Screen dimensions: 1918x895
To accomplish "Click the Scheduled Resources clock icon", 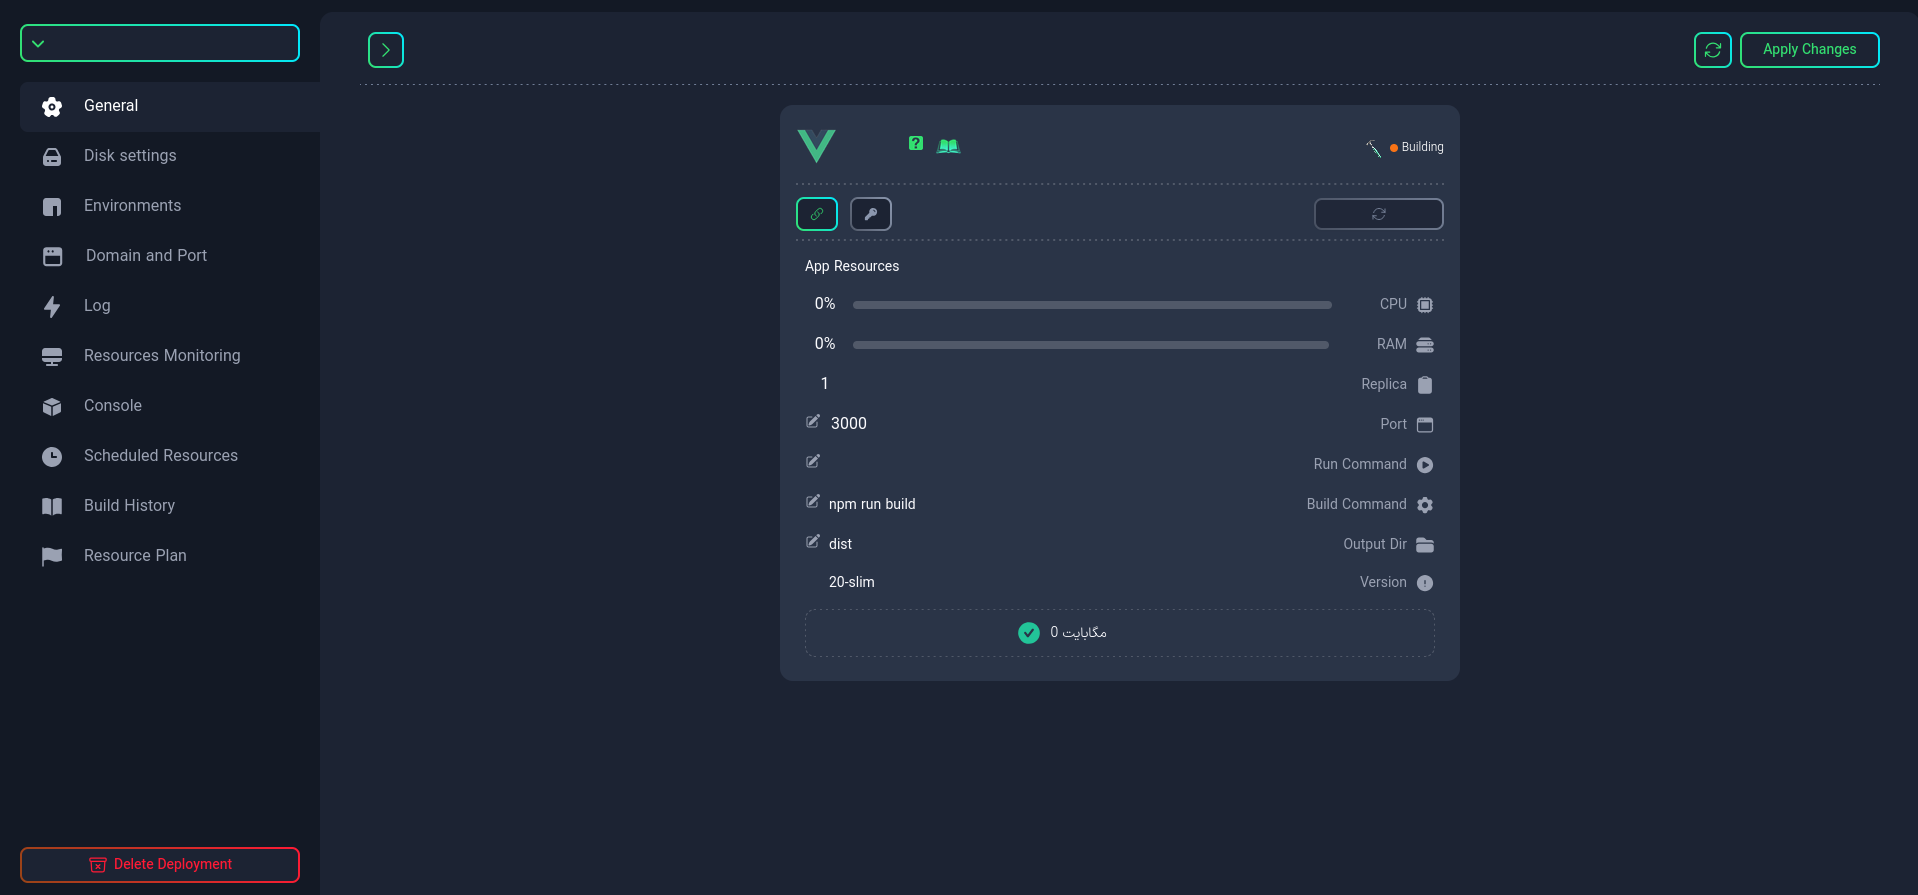I will 52,457.
